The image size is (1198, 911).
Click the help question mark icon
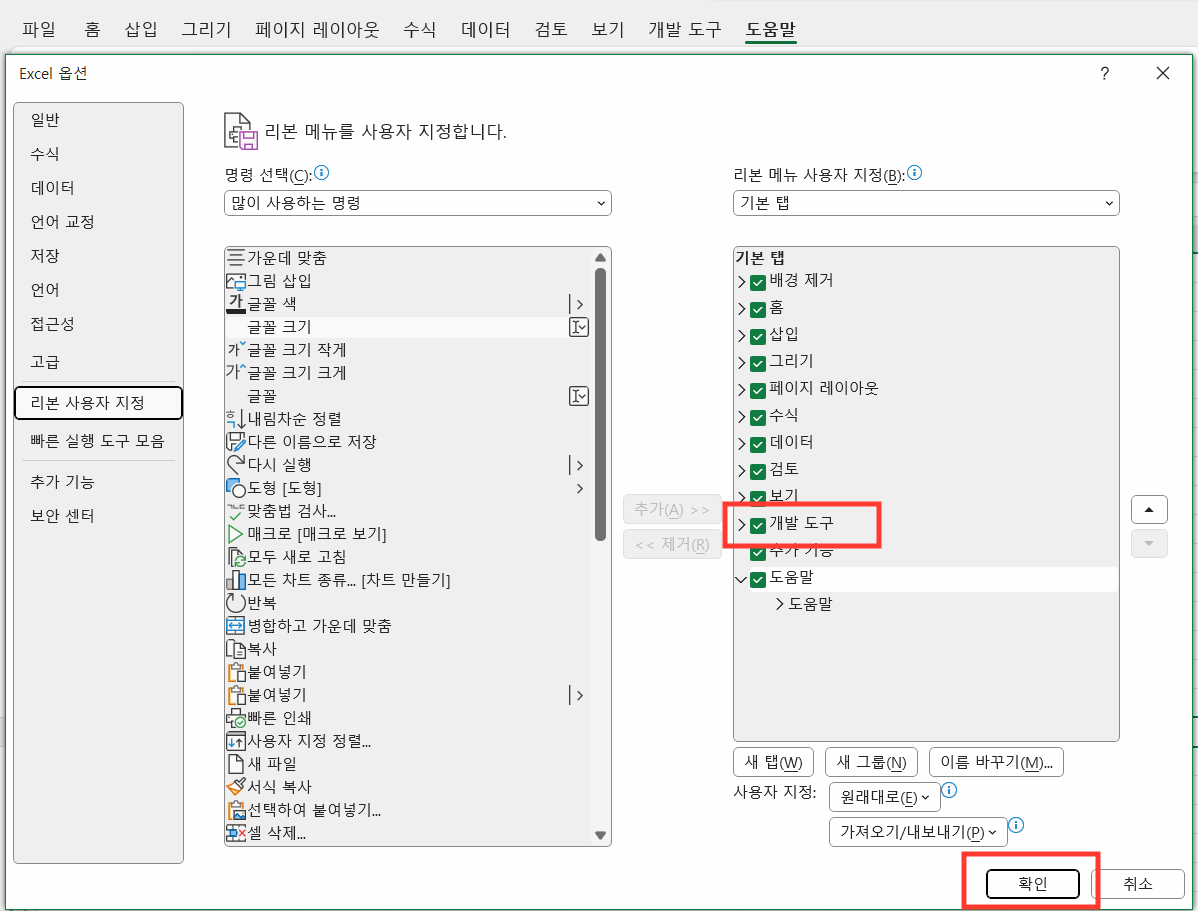click(x=1104, y=73)
